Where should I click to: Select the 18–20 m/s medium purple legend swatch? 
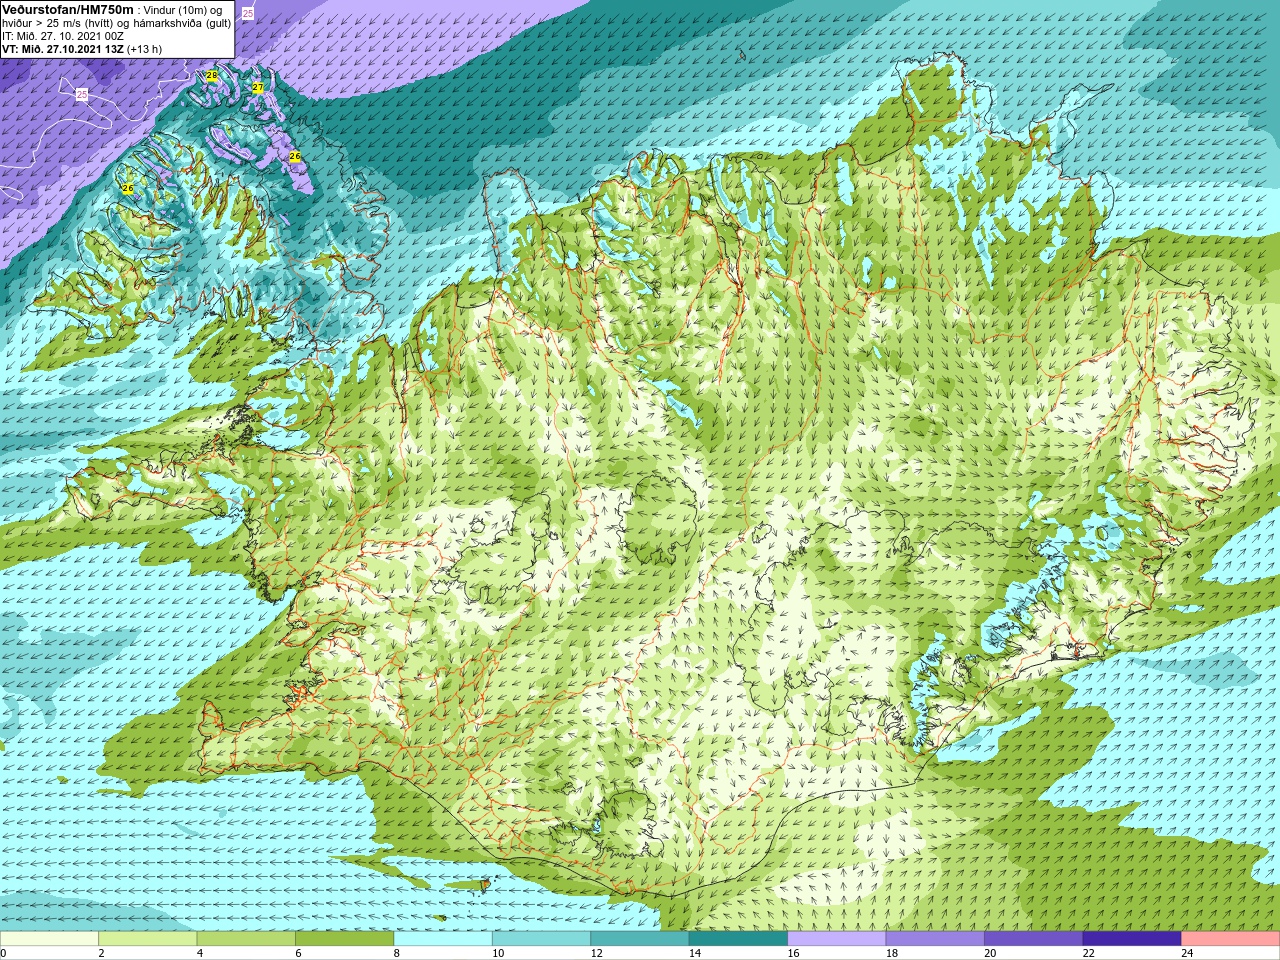tap(935, 939)
